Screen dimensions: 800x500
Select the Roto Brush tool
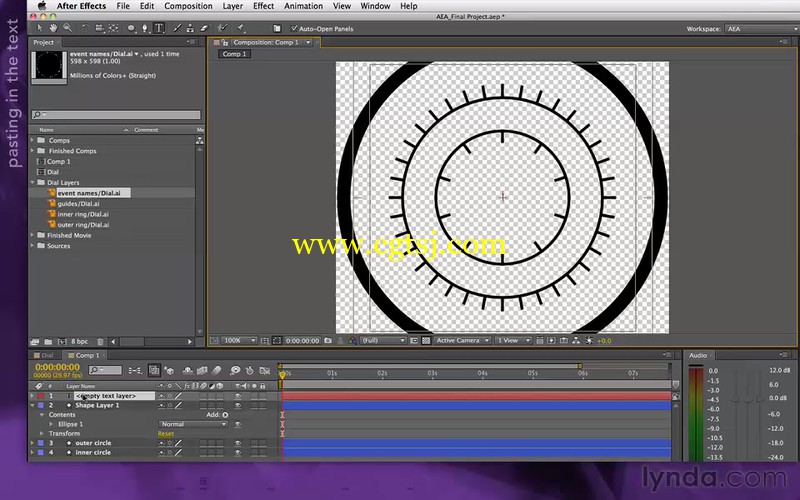click(222, 29)
